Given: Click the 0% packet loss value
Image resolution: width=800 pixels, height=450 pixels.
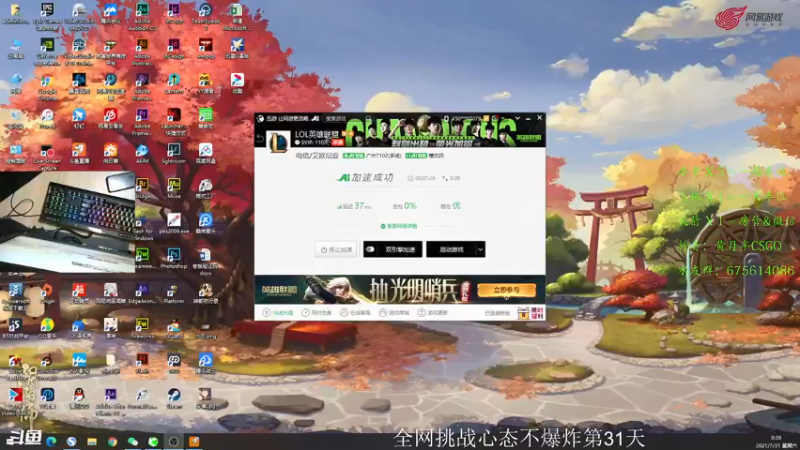Looking at the screenshot, I should pyautogui.click(x=410, y=206).
